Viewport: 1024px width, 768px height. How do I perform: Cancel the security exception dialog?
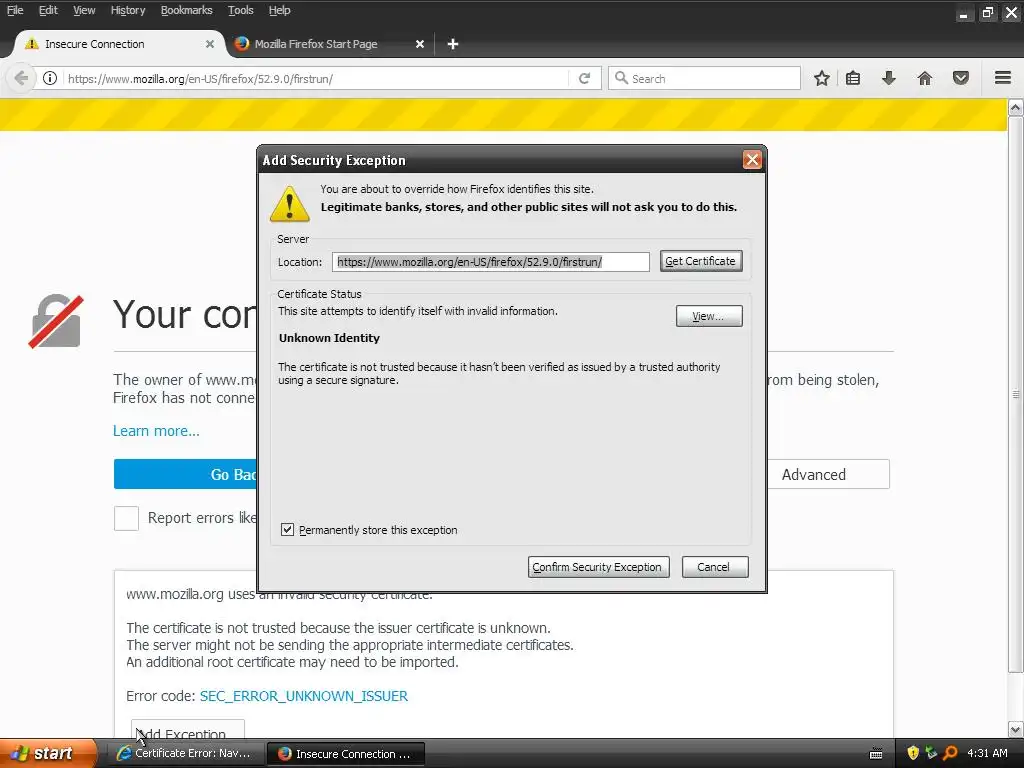(x=714, y=567)
